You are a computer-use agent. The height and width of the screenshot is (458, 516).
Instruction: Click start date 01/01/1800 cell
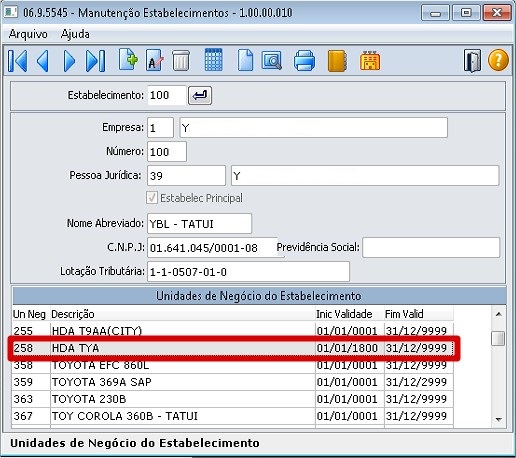click(x=349, y=348)
